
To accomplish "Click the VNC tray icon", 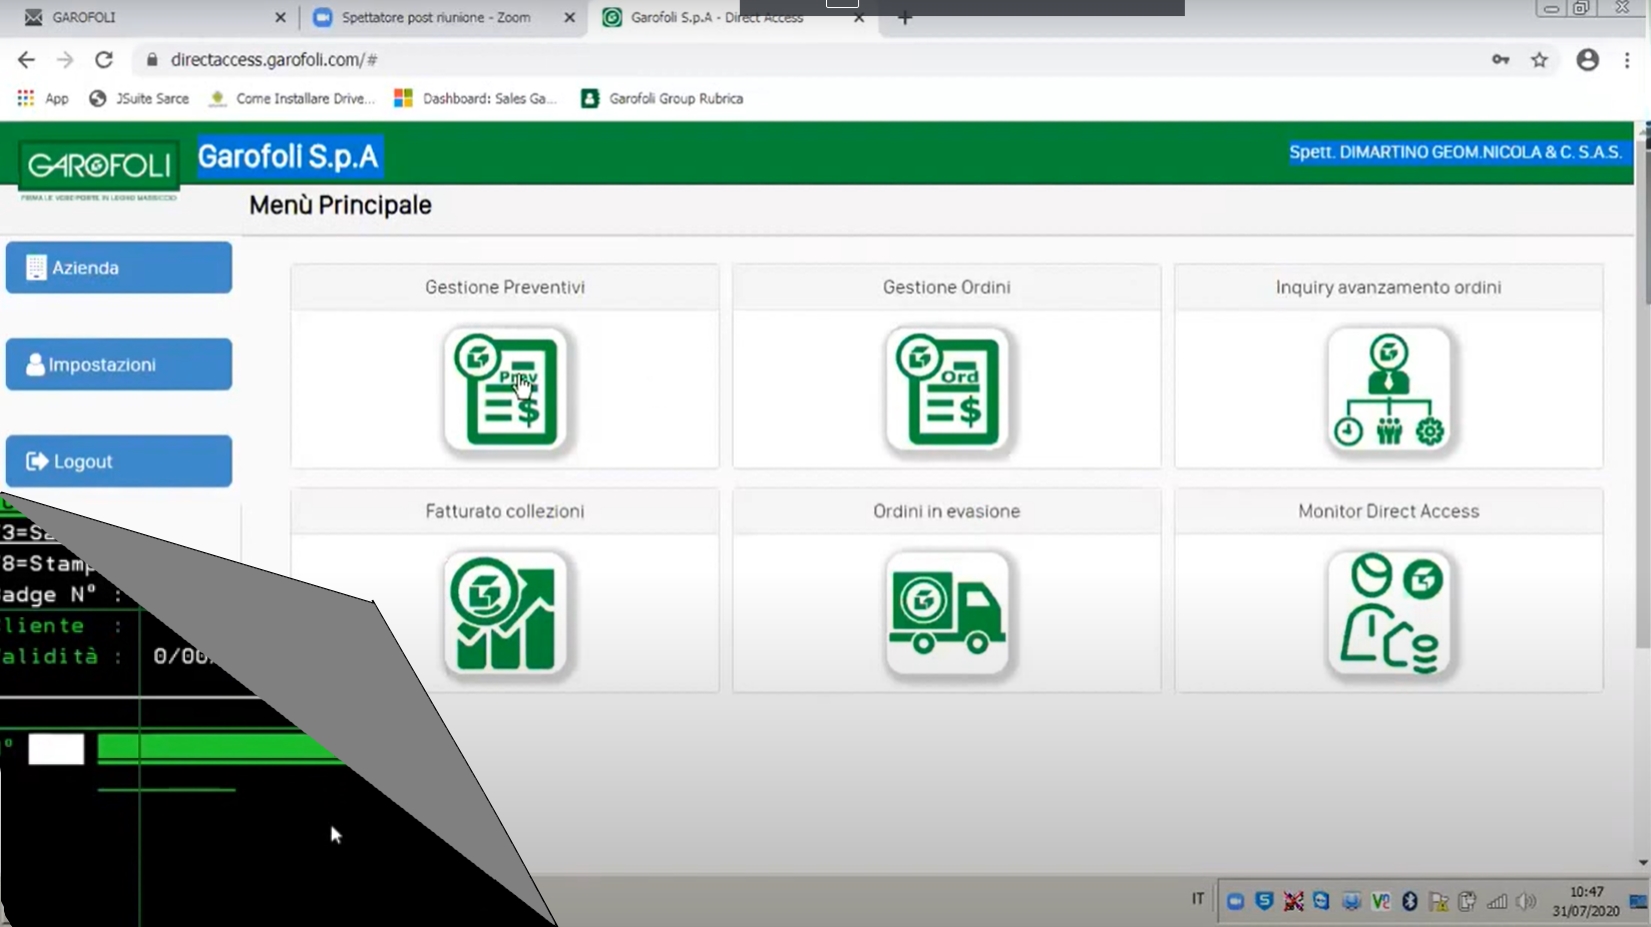I will pos(1381,901).
